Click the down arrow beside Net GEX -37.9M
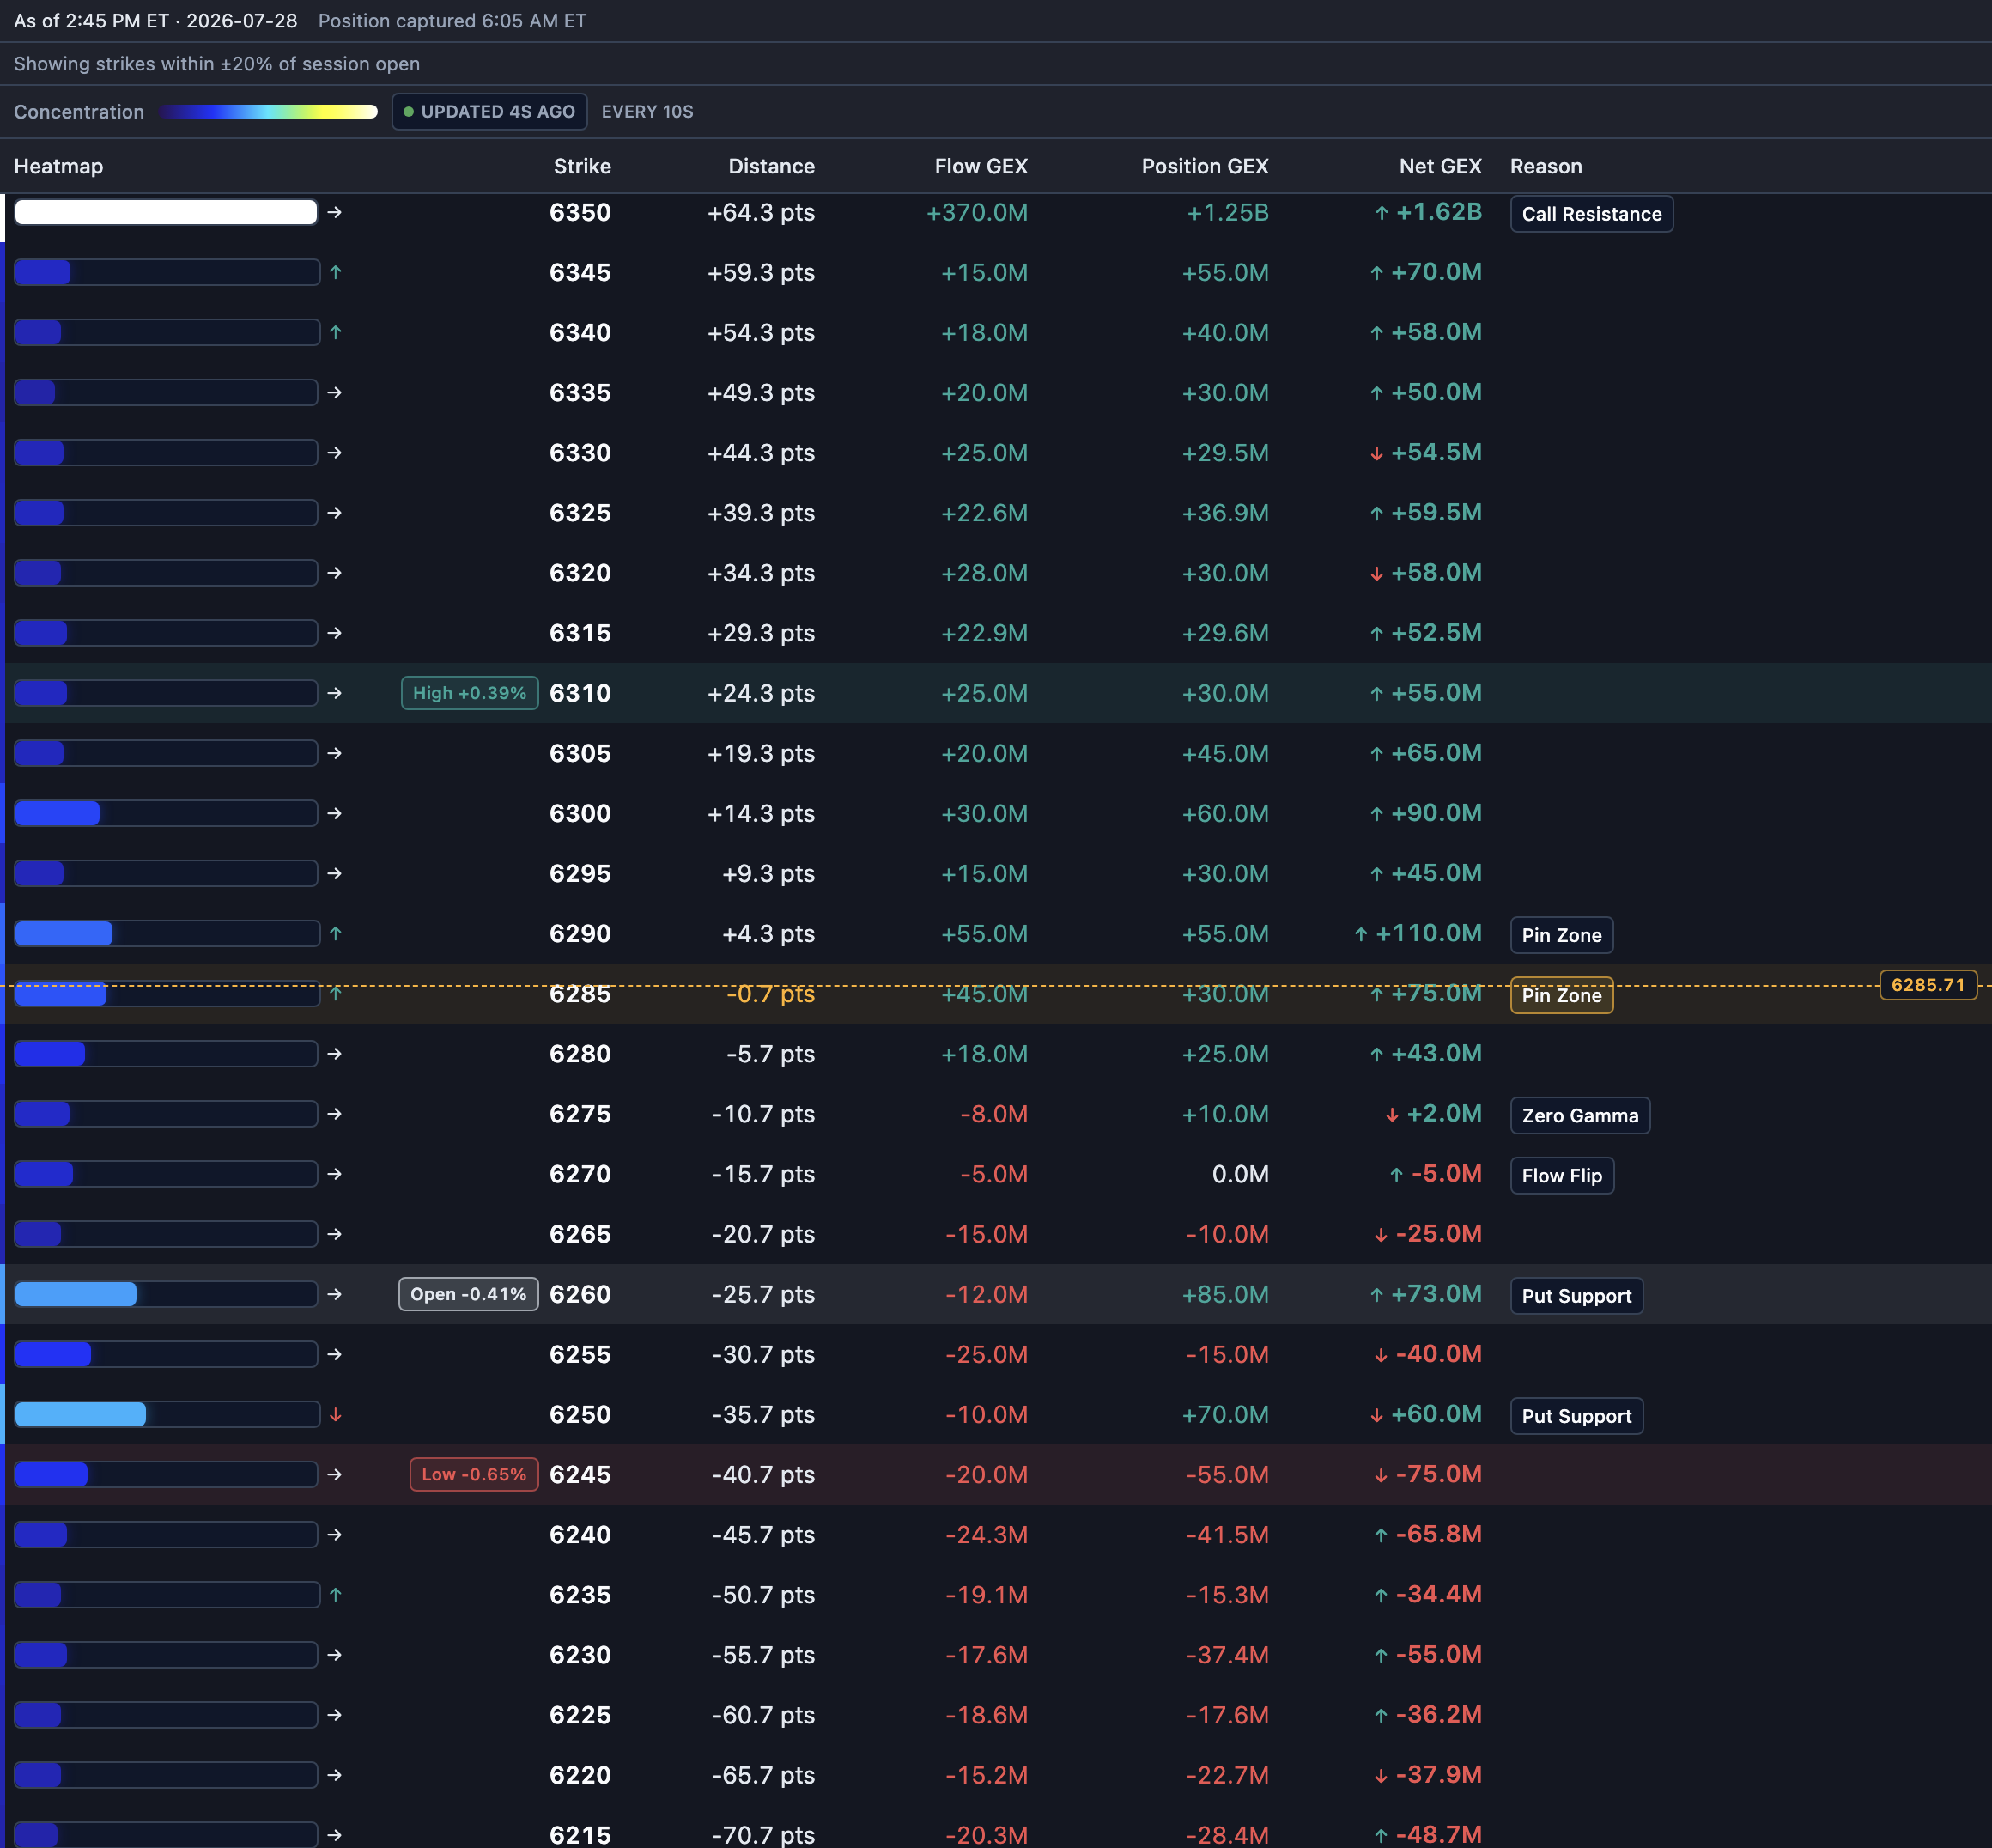The image size is (1992, 1848). pos(1381,1775)
